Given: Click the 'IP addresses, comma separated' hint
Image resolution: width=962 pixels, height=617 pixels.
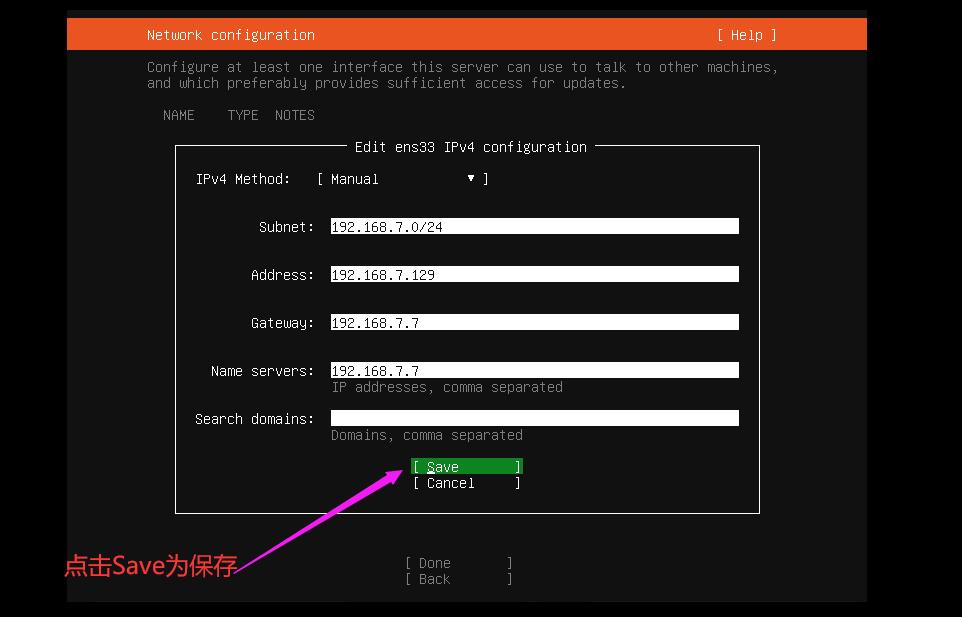Looking at the screenshot, I should tap(446, 387).
